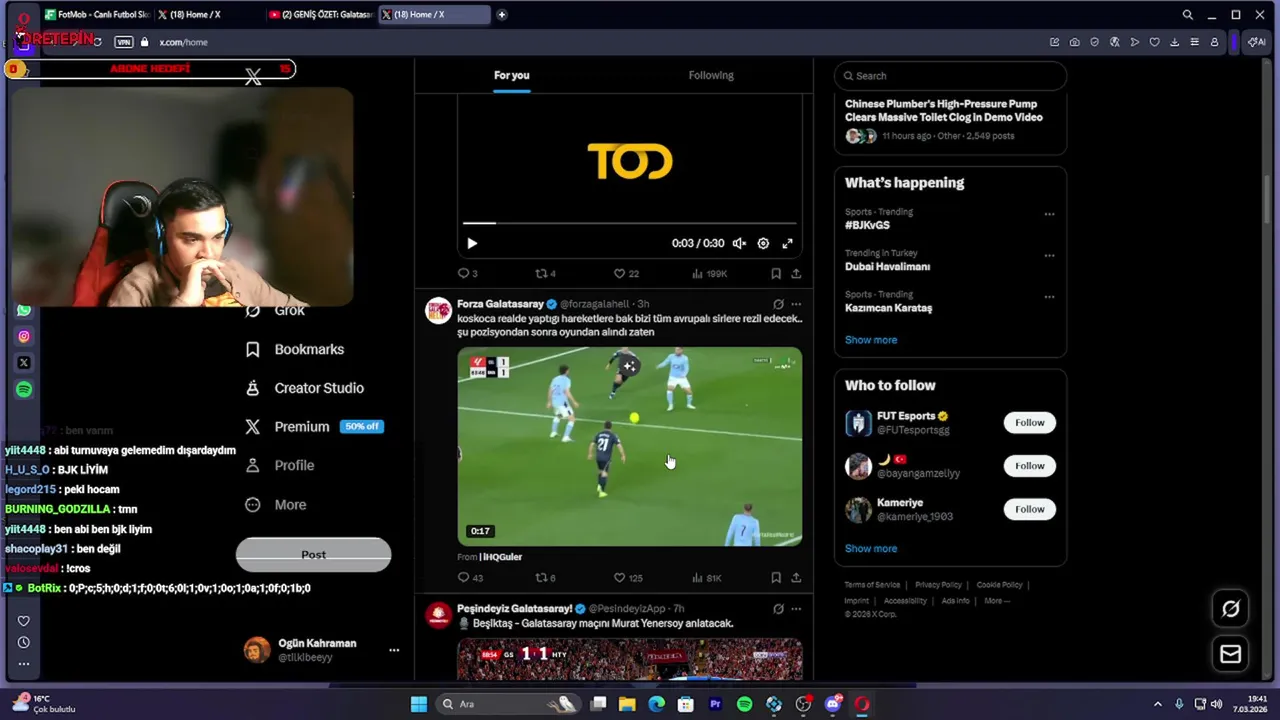Open Forza Galatasaray post more options

point(796,304)
